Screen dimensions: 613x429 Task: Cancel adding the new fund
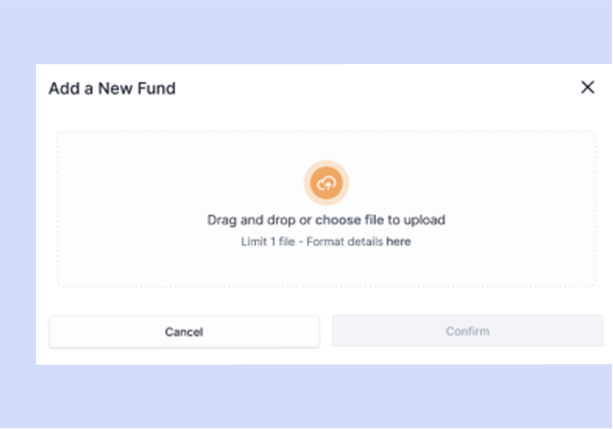pos(184,332)
